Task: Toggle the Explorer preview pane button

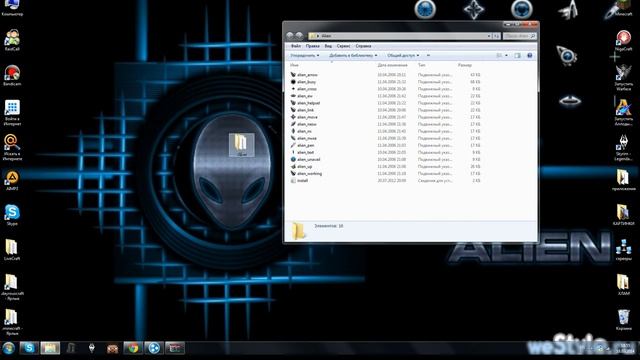Action: (517, 56)
